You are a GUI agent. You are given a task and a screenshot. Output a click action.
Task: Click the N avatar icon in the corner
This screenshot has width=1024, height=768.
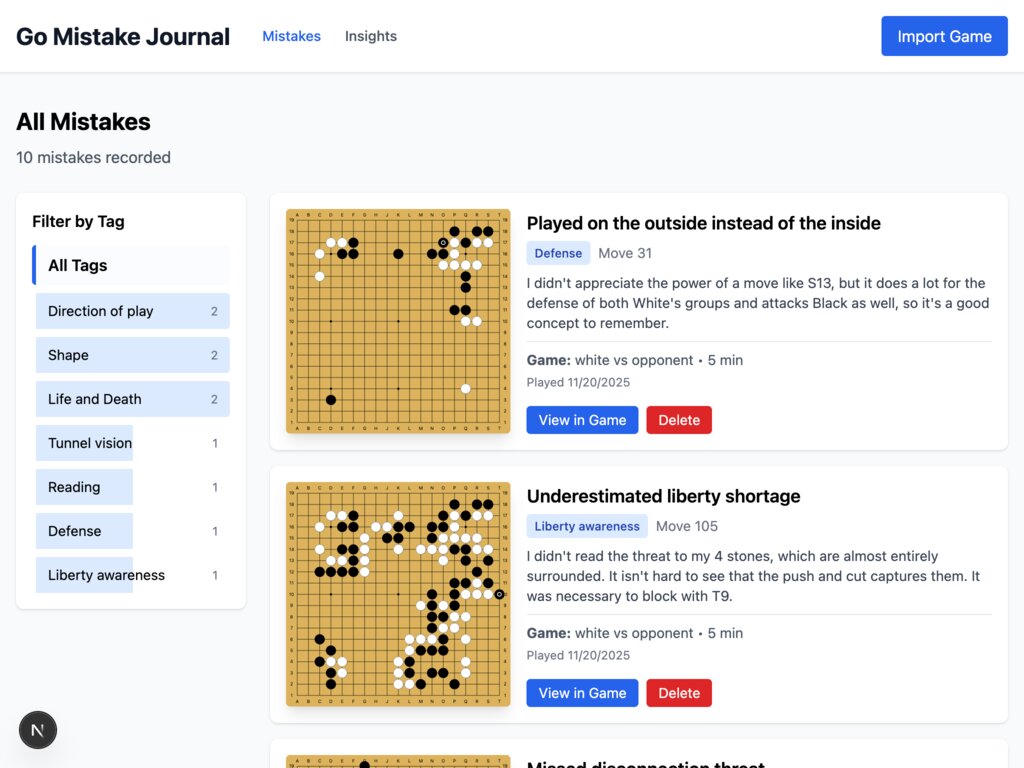38,730
